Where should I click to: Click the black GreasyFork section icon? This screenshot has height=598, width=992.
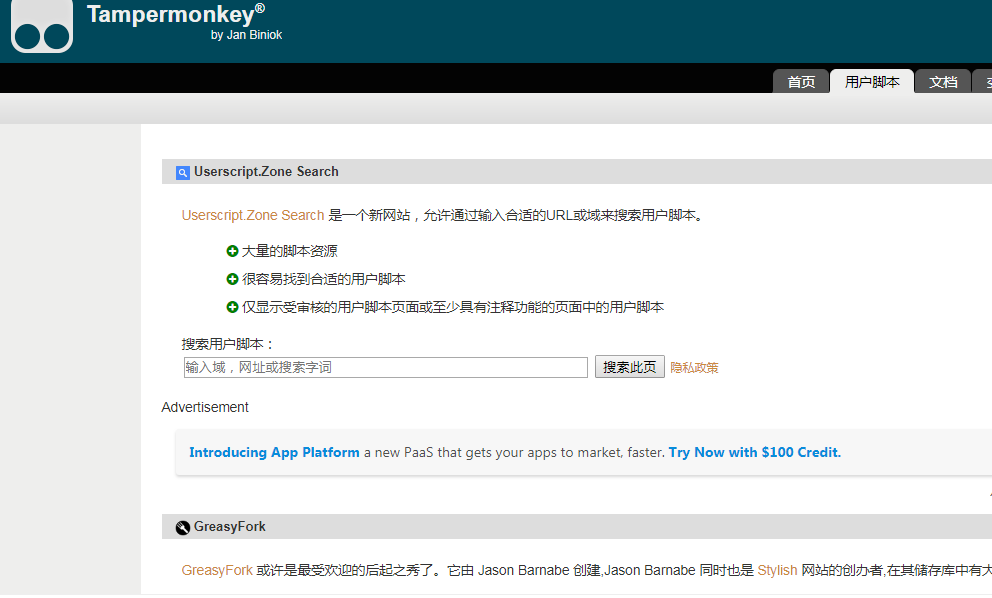(182, 526)
